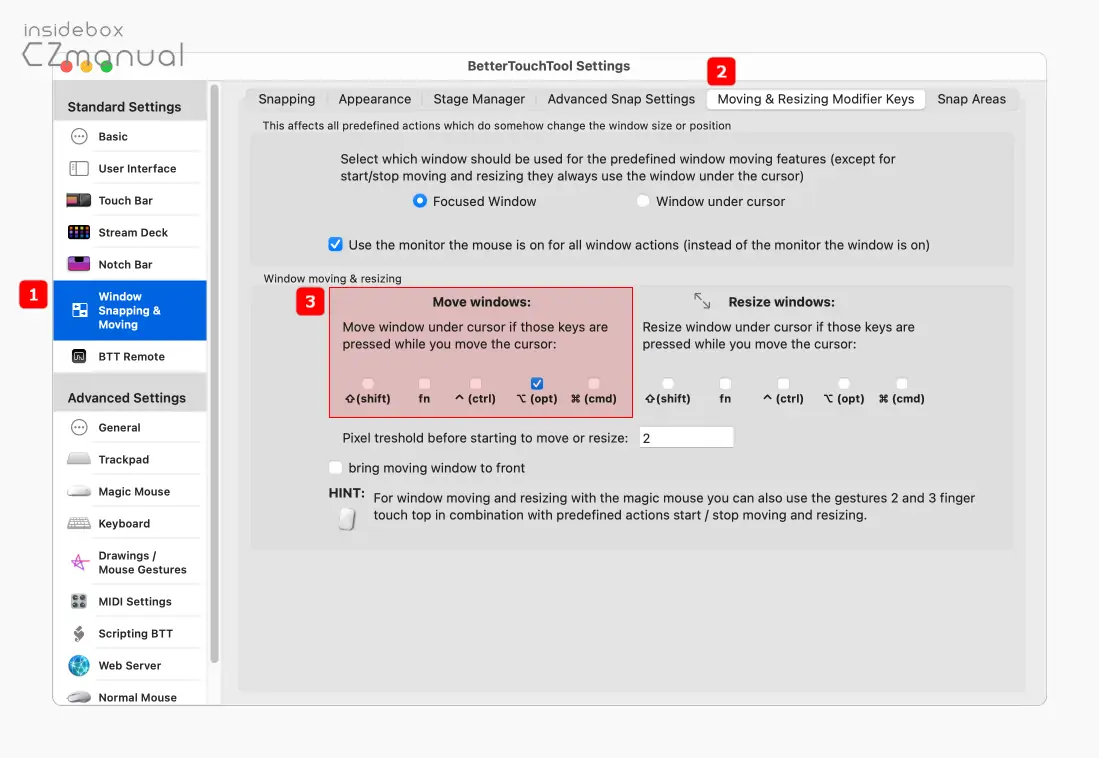Screen dimensions: 1099x758
Task: Click the Touch Bar icon
Action: 78,201
